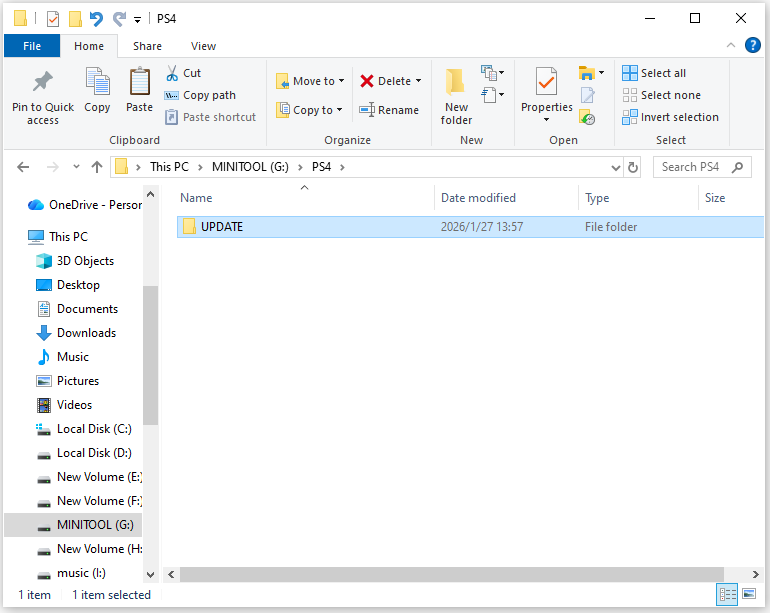Open the Delete dropdown arrow
Image resolution: width=770 pixels, height=613 pixels.
click(418, 81)
